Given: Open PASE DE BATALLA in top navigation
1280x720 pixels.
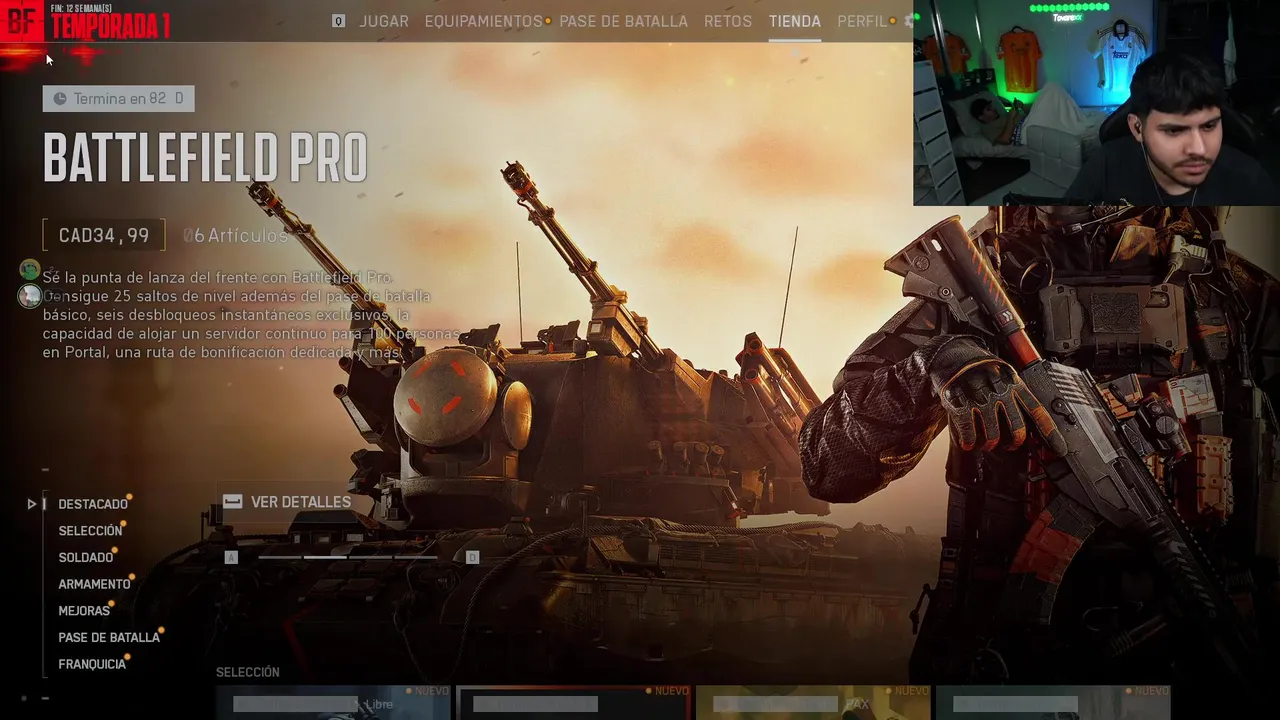Looking at the screenshot, I should pyautogui.click(x=623, y=21).
